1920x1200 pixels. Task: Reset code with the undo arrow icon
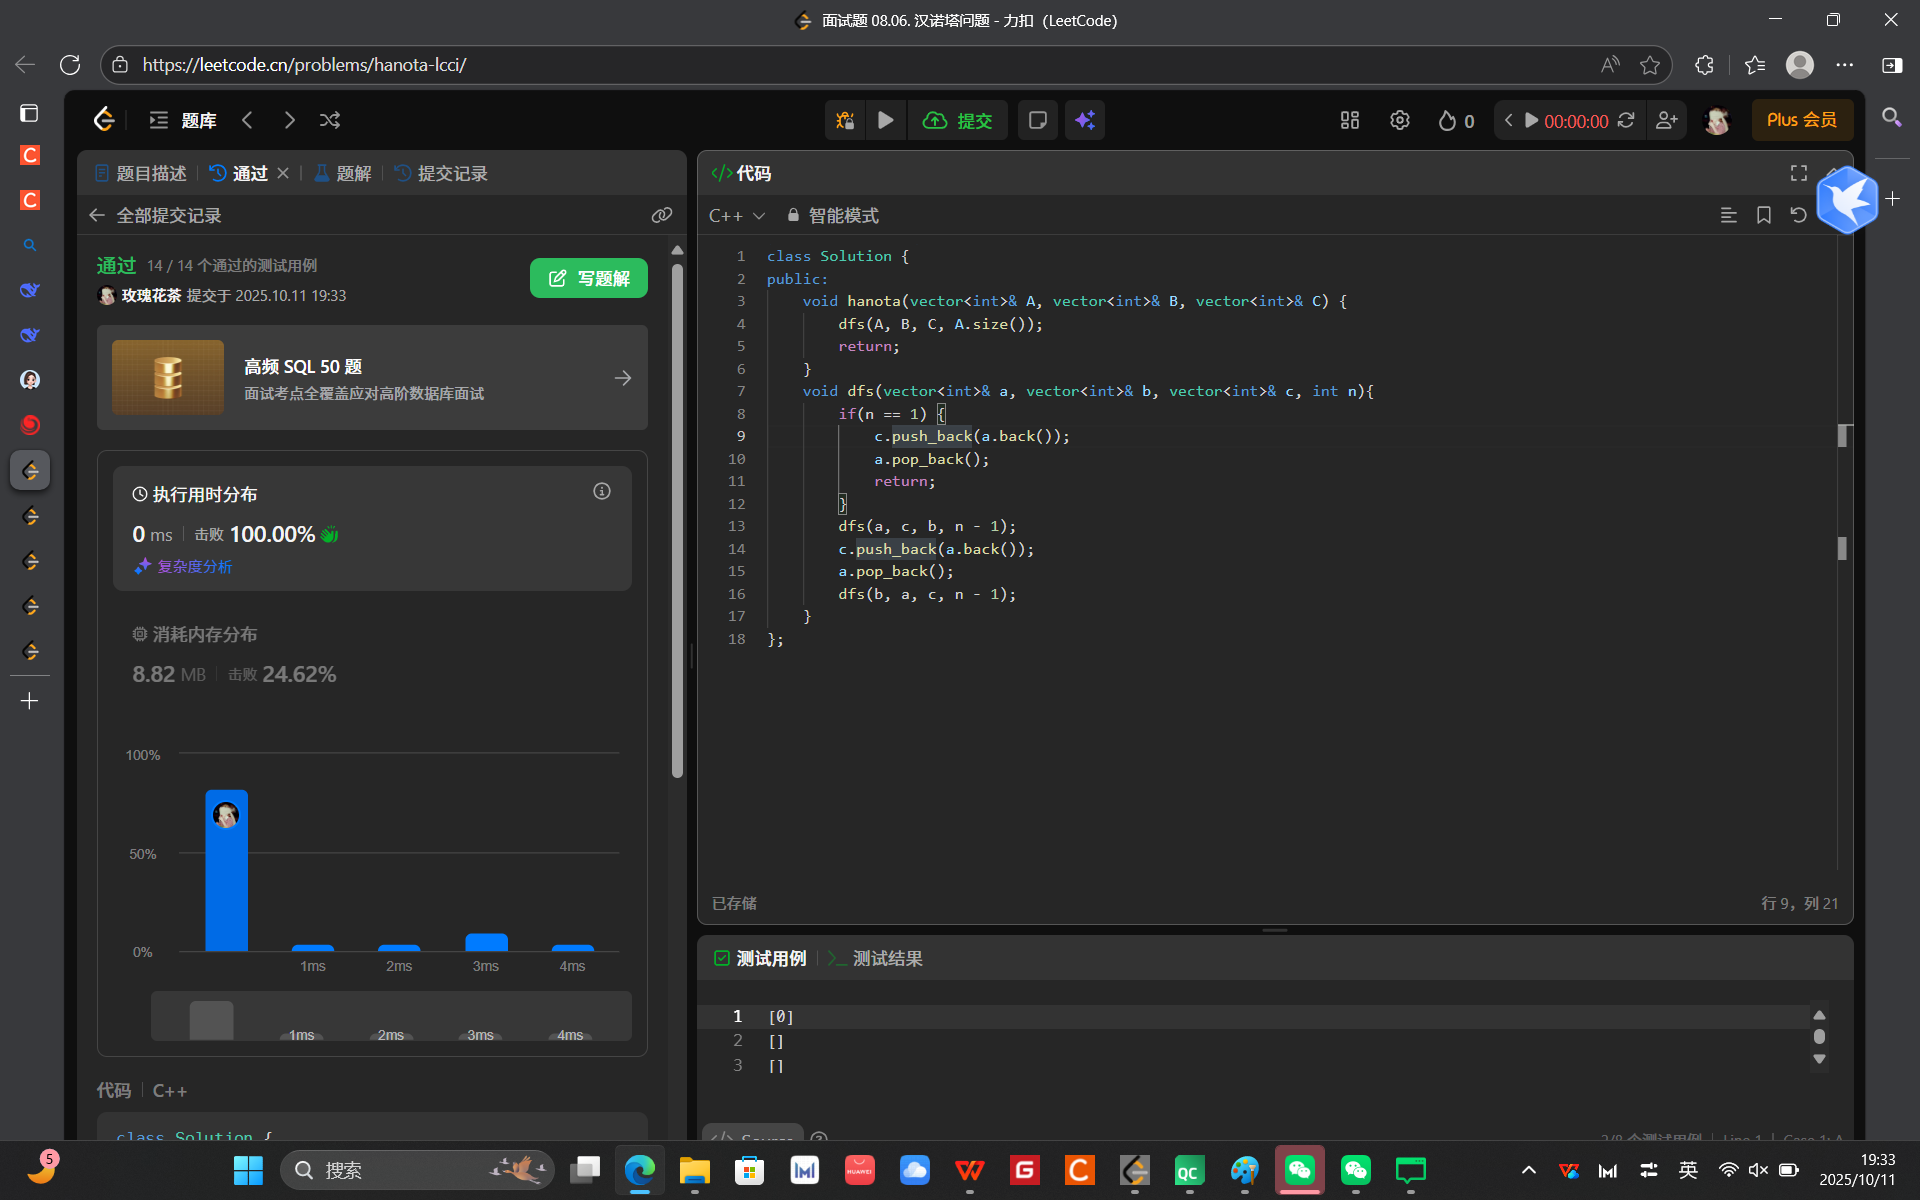click(x=1798, y=215)
